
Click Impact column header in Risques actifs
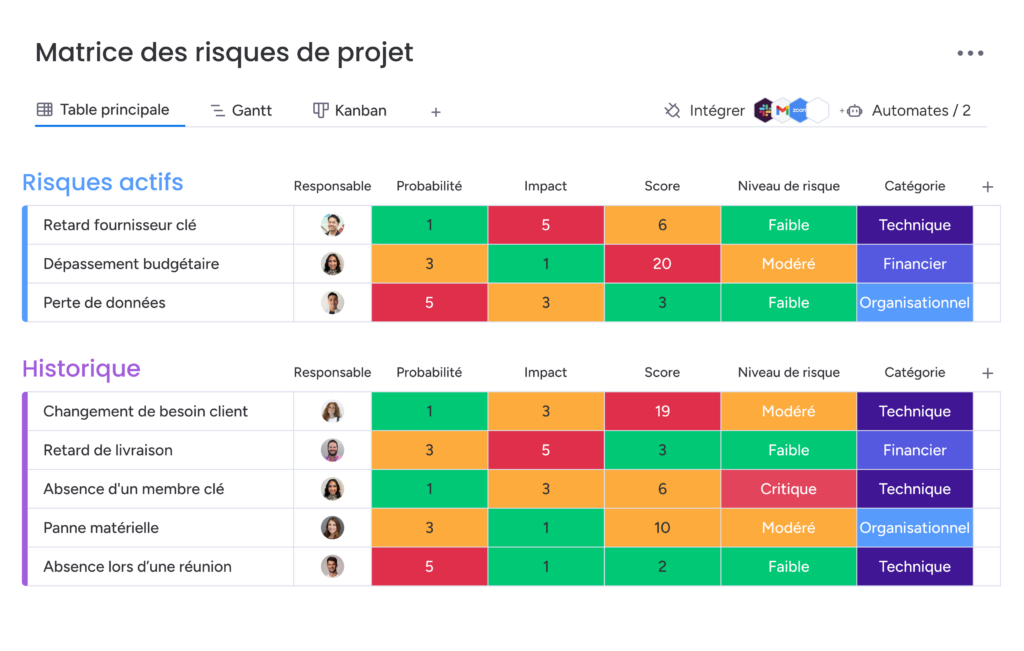coord(545,186)
